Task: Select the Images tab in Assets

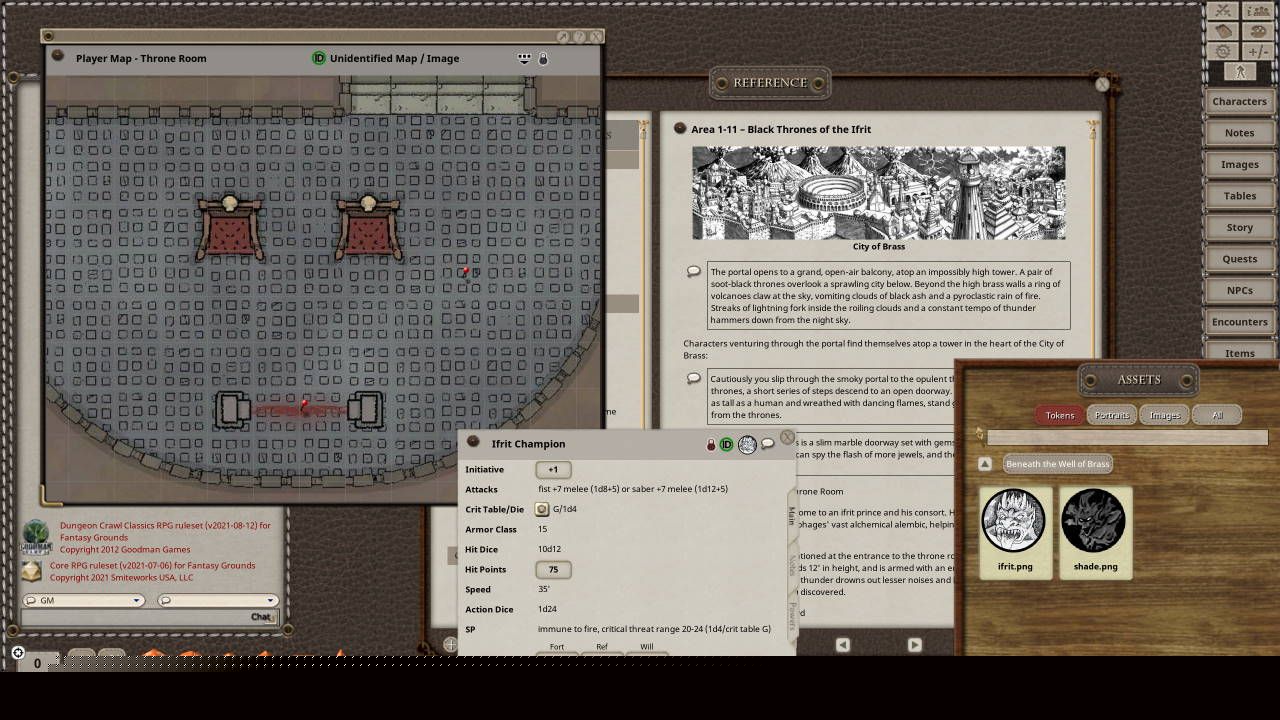Action: point(1164,415)
